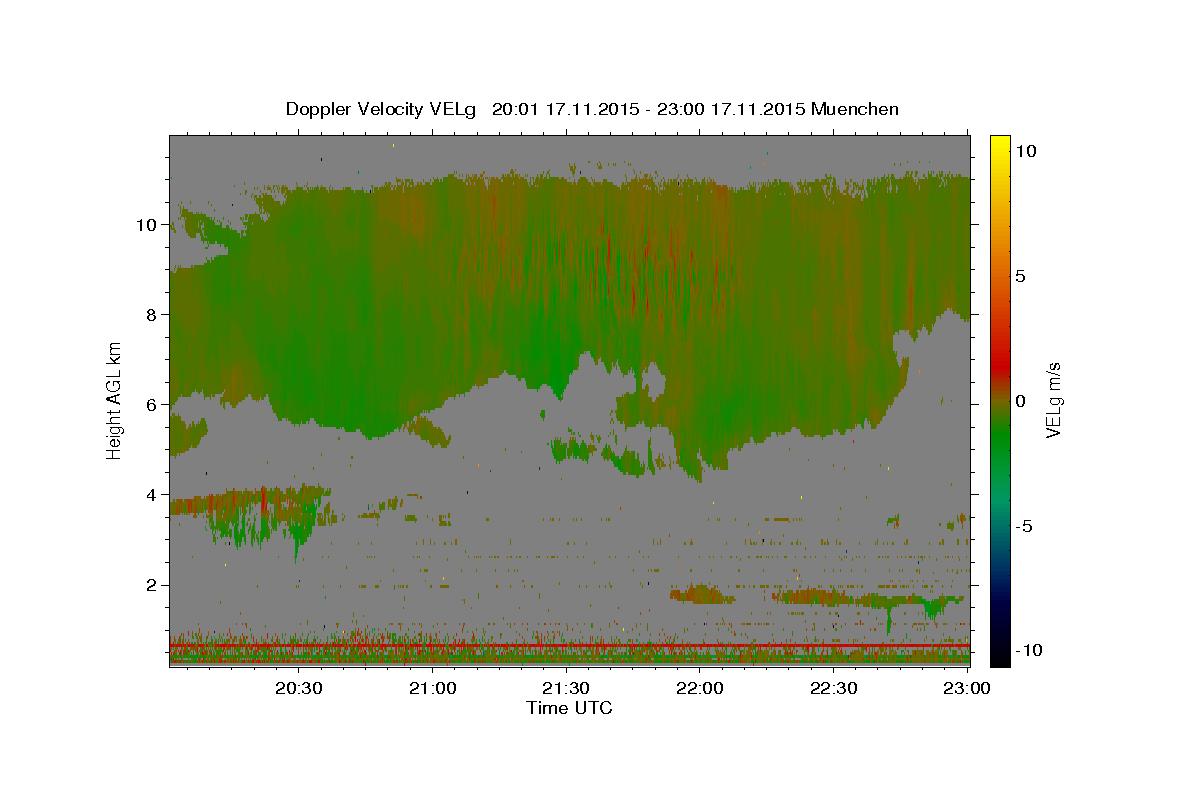Click the '21:30' time axis label
Screen dimensions: 1200x800
pyautogui.click(x=567, y=688)
